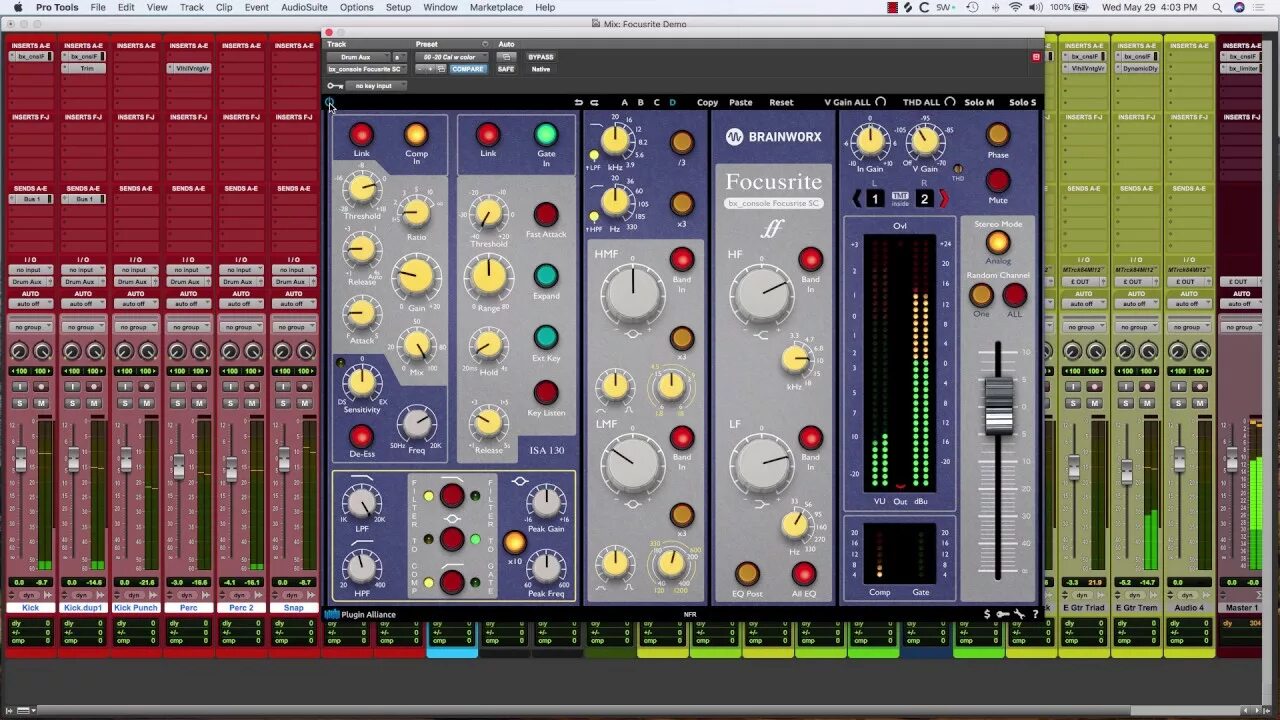The image size is (1280, 720).
Task: Open the File menu
Action: pyautogui.click(x=98, y=7)
